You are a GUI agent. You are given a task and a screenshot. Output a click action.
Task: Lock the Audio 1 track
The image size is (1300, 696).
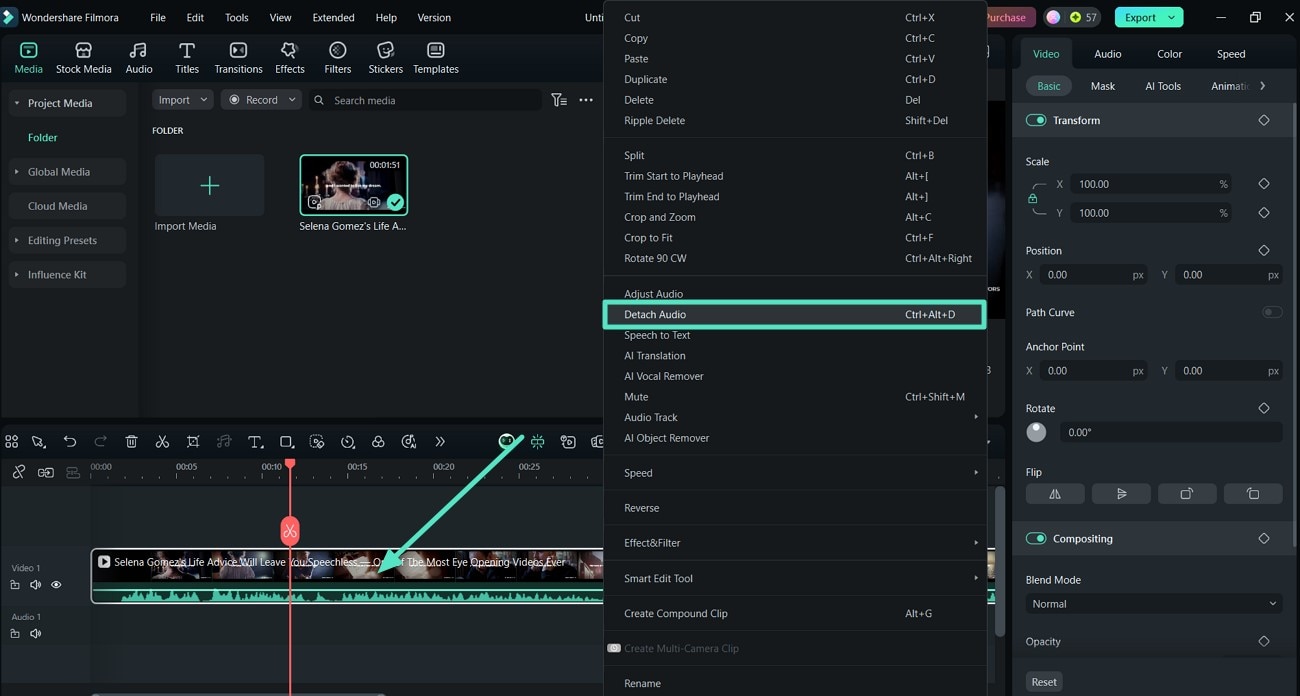tap(15, 634)
